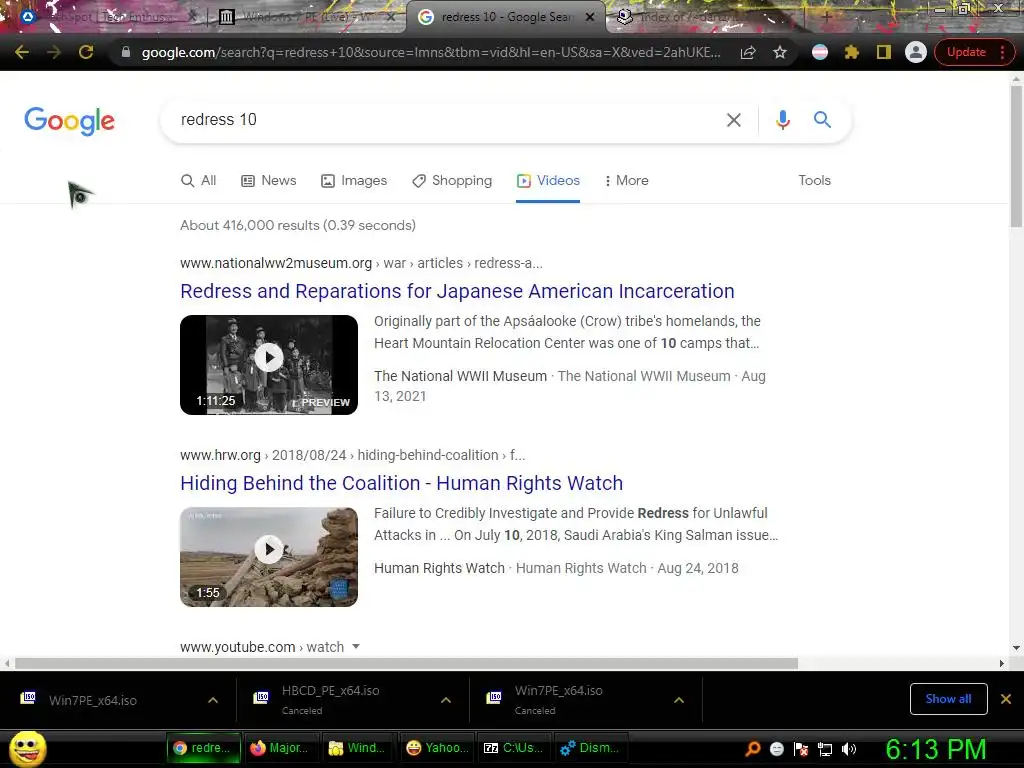Switch to 7-Zip C:\Us taskbar button

coord(513,748)
